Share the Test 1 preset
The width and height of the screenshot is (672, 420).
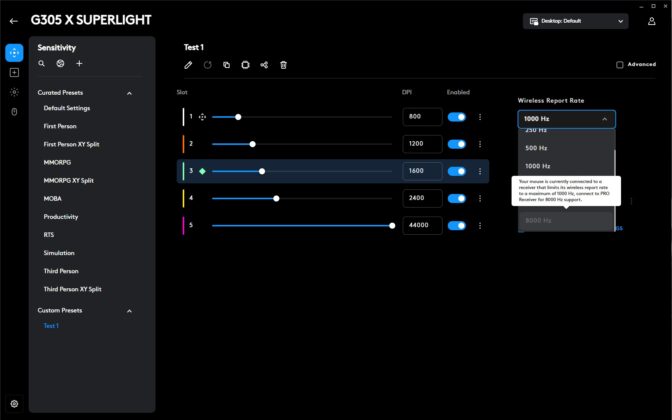(264, 65)
